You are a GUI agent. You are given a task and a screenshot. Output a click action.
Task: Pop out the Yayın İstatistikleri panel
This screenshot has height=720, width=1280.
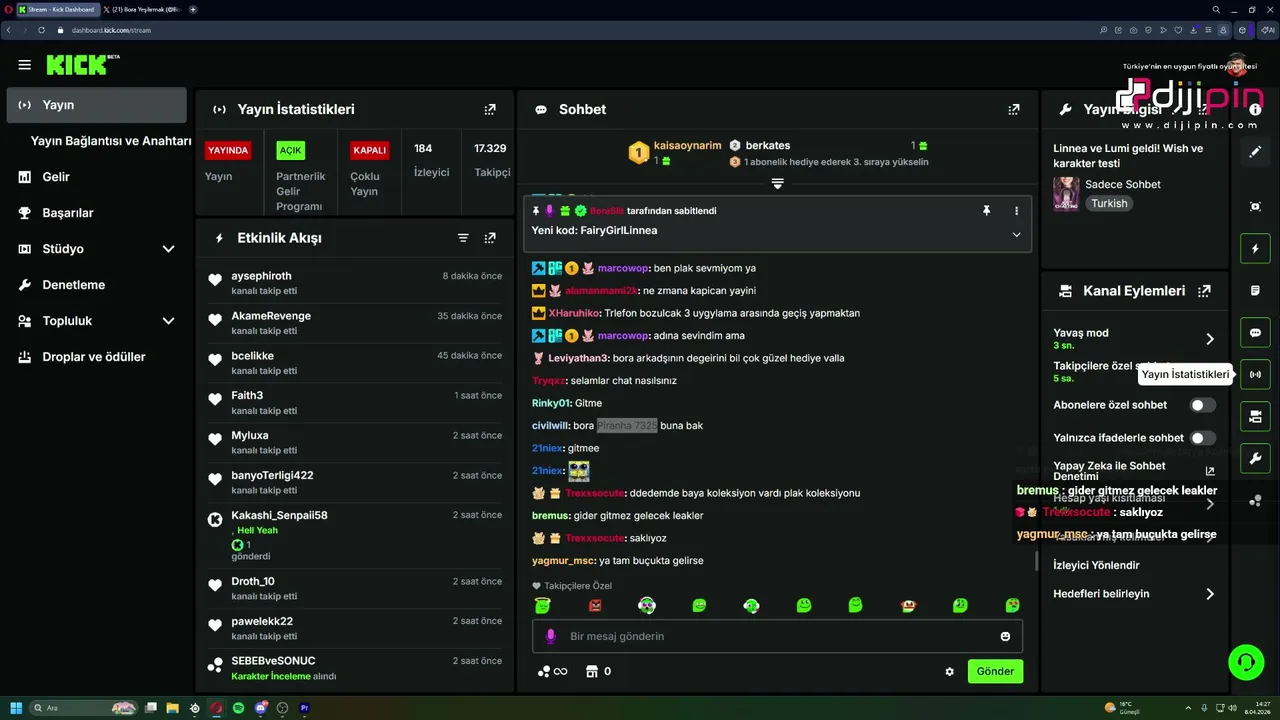point(490,109)
